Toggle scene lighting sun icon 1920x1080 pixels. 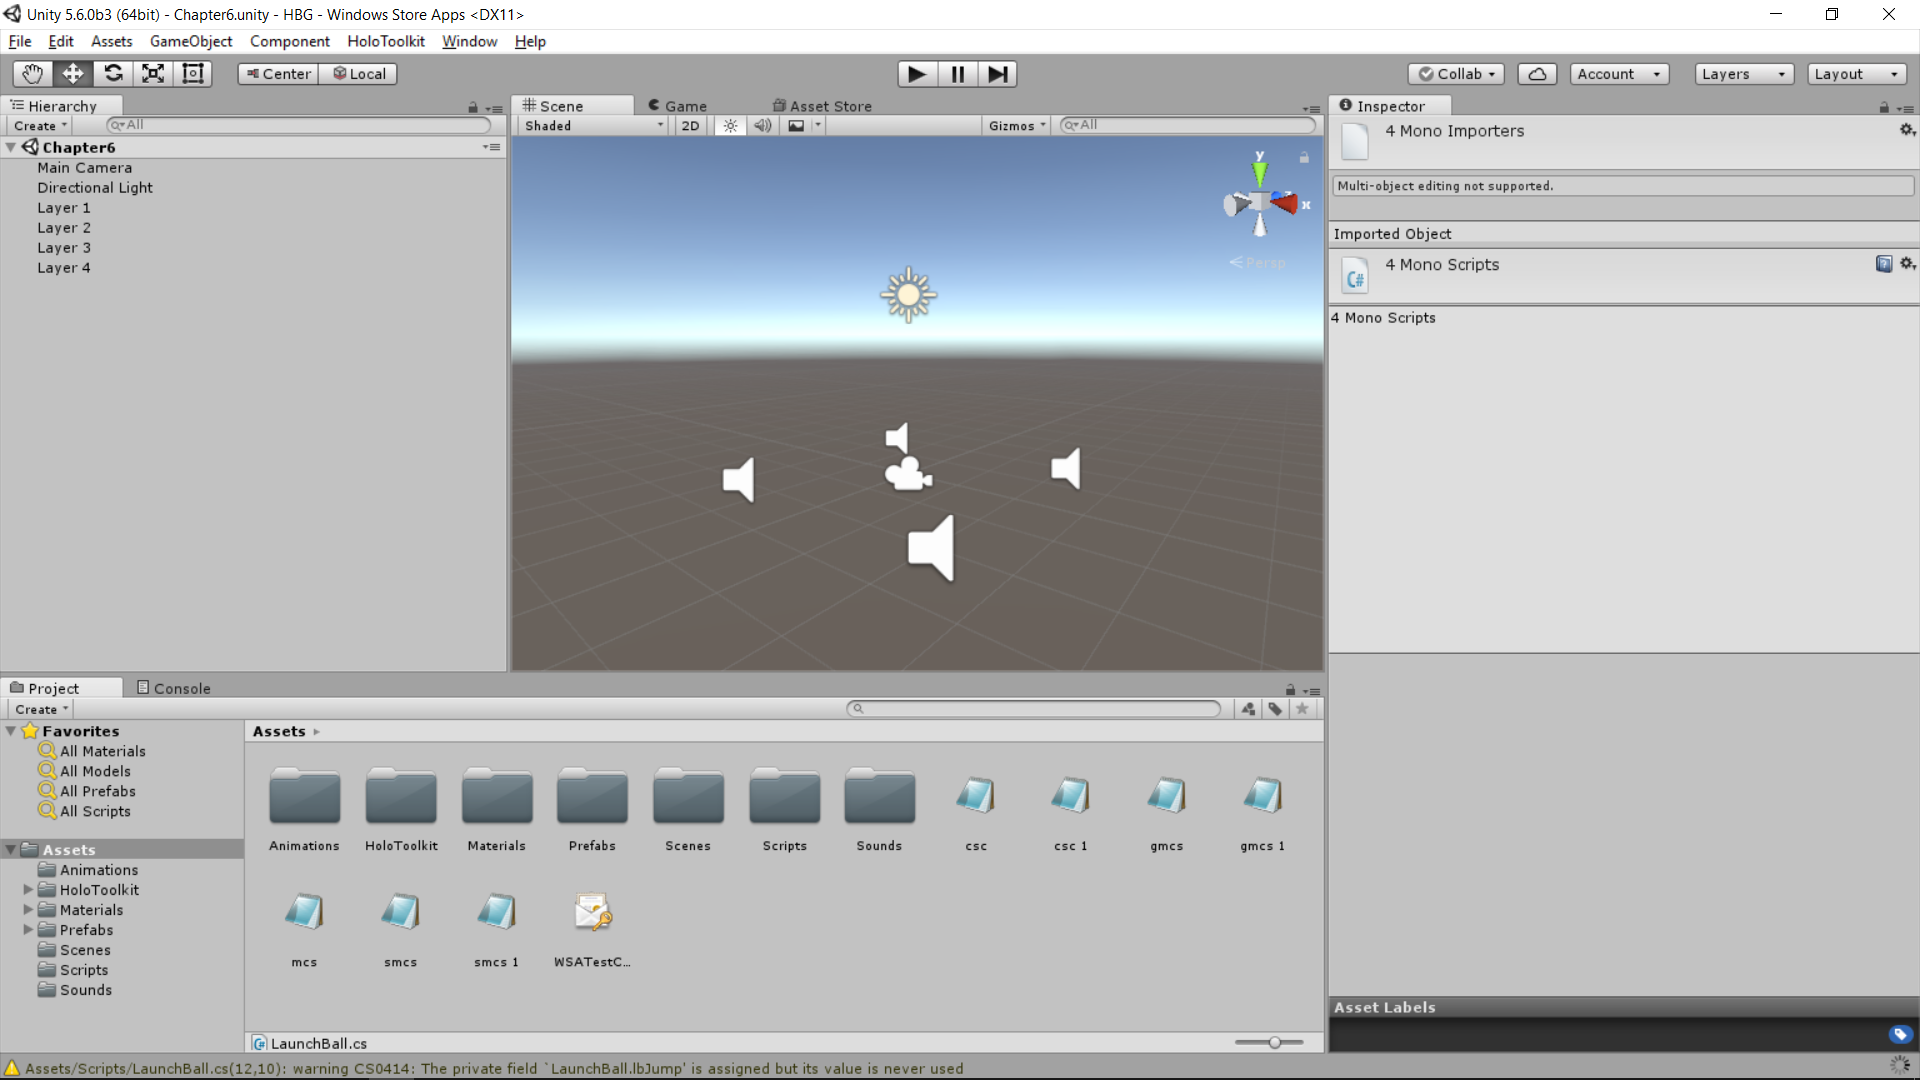[731, 126]
